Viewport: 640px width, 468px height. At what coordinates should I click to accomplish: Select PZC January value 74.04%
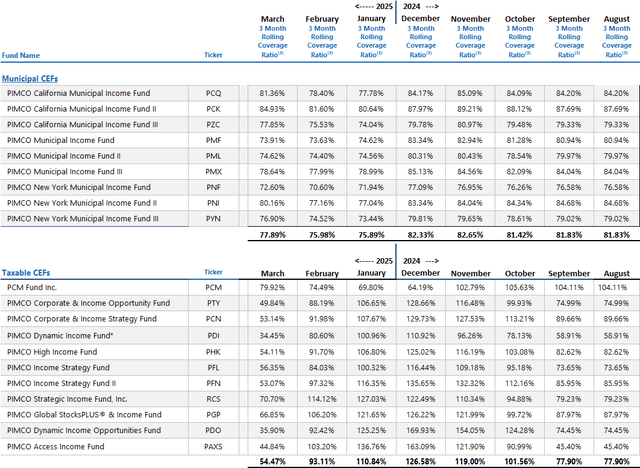pos(371,125)
